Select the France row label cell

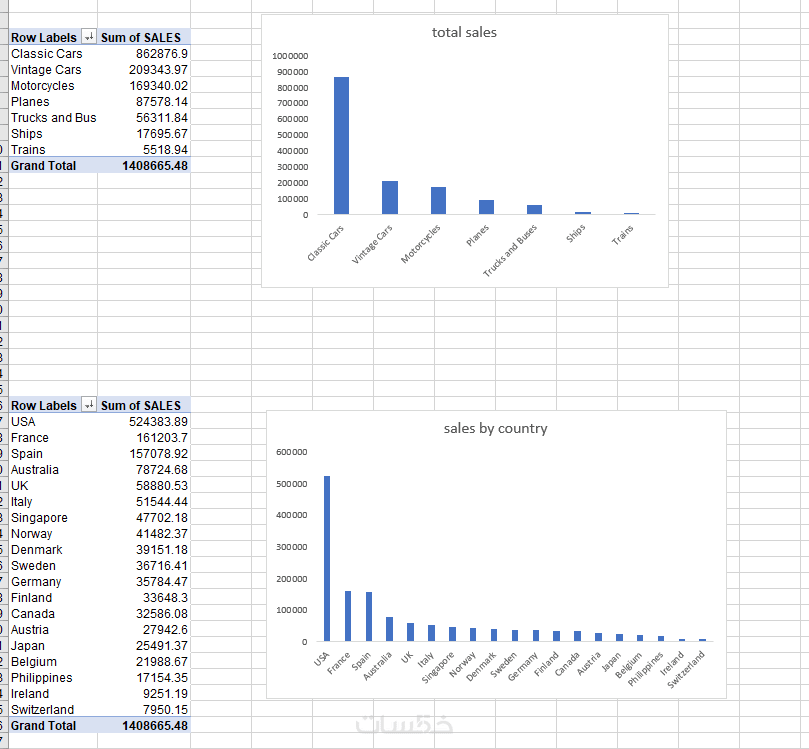tap(53, 437)
